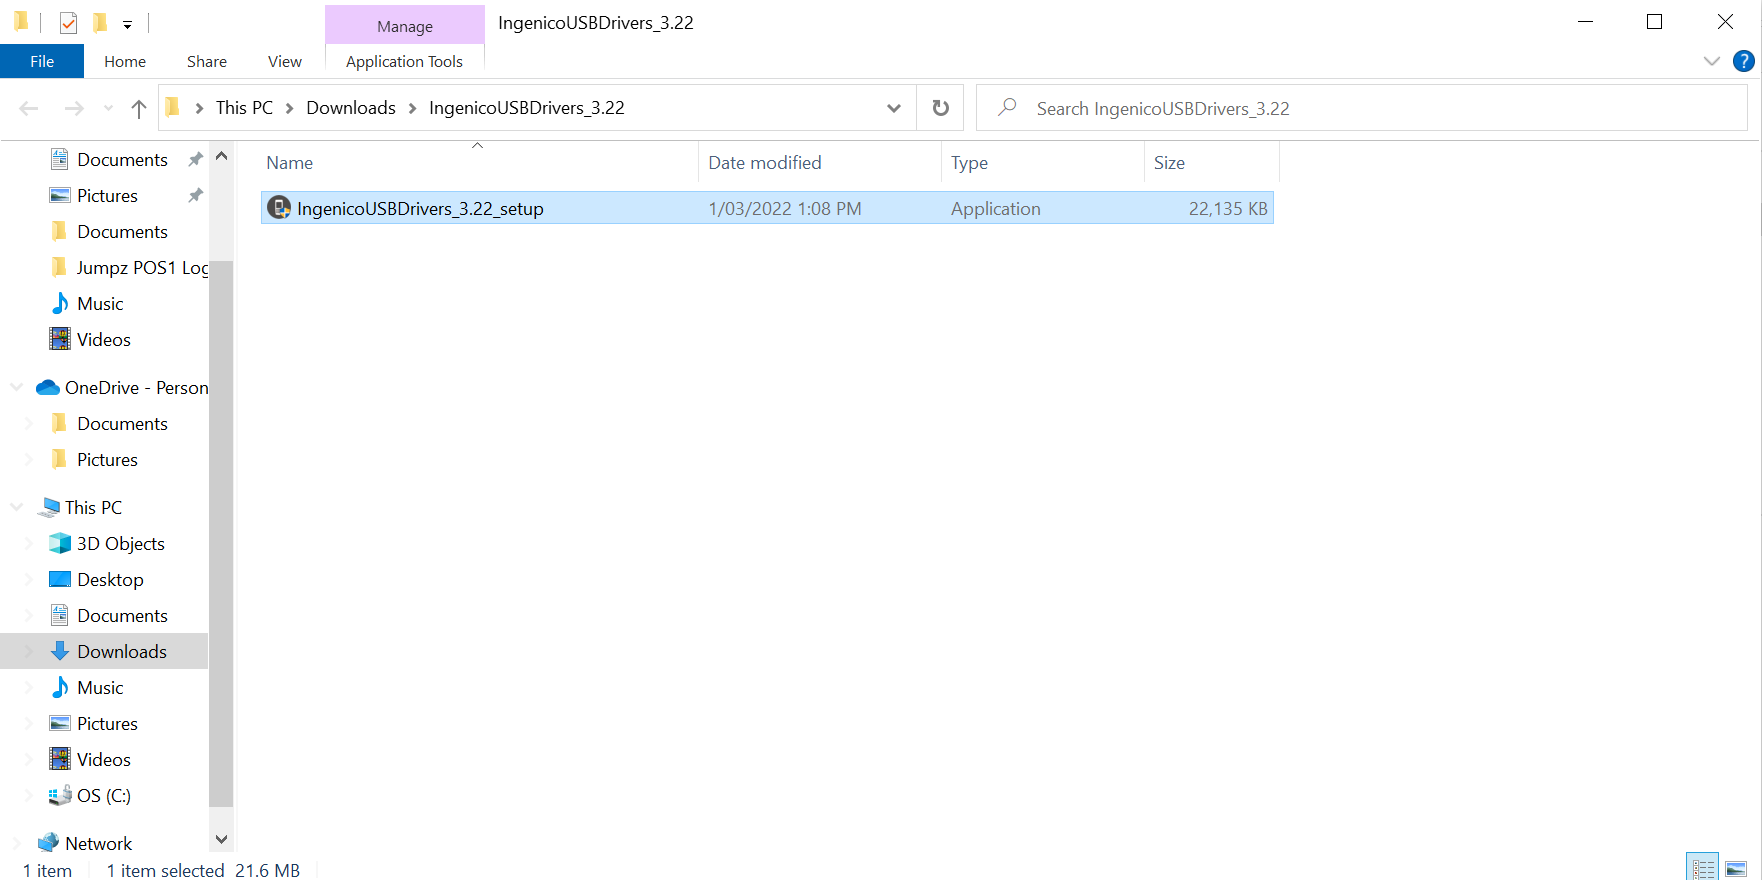The width and height of the screenshot is (1762, 880).
Task: Click the 3D Objects cube icon
Action: [x=60, y=543]
